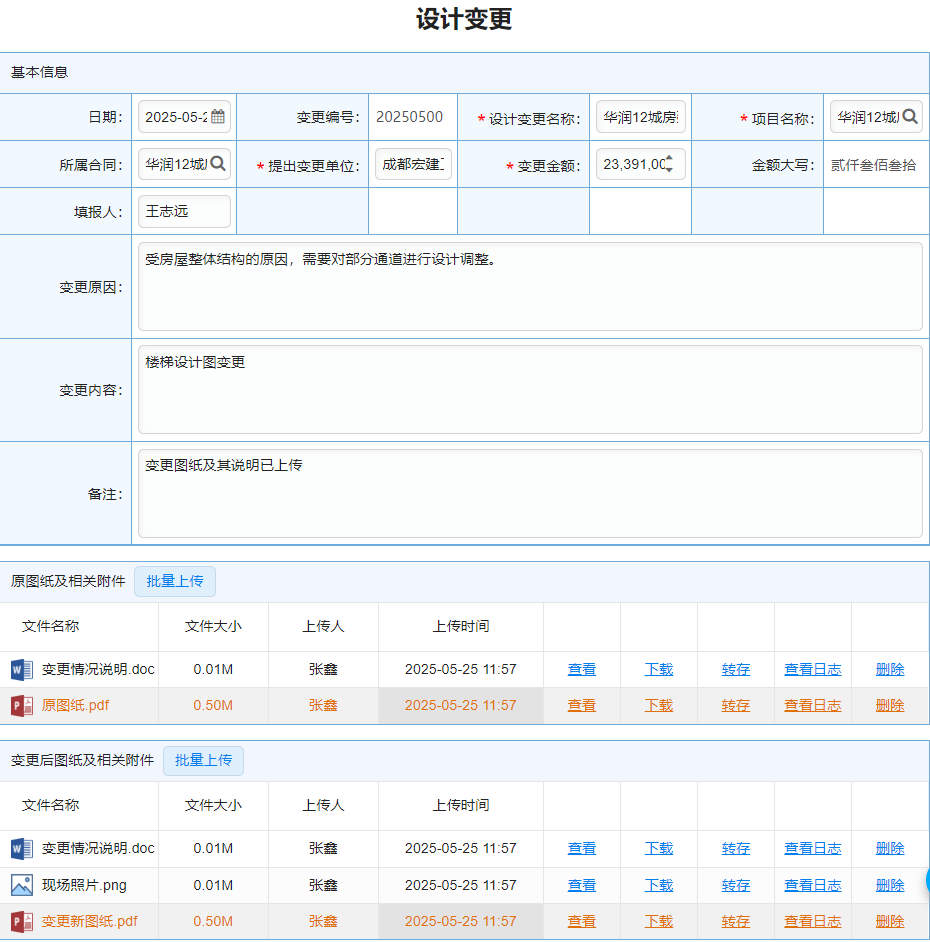Delete 原图纸.pdf using 删除 link

pos(890,705)
